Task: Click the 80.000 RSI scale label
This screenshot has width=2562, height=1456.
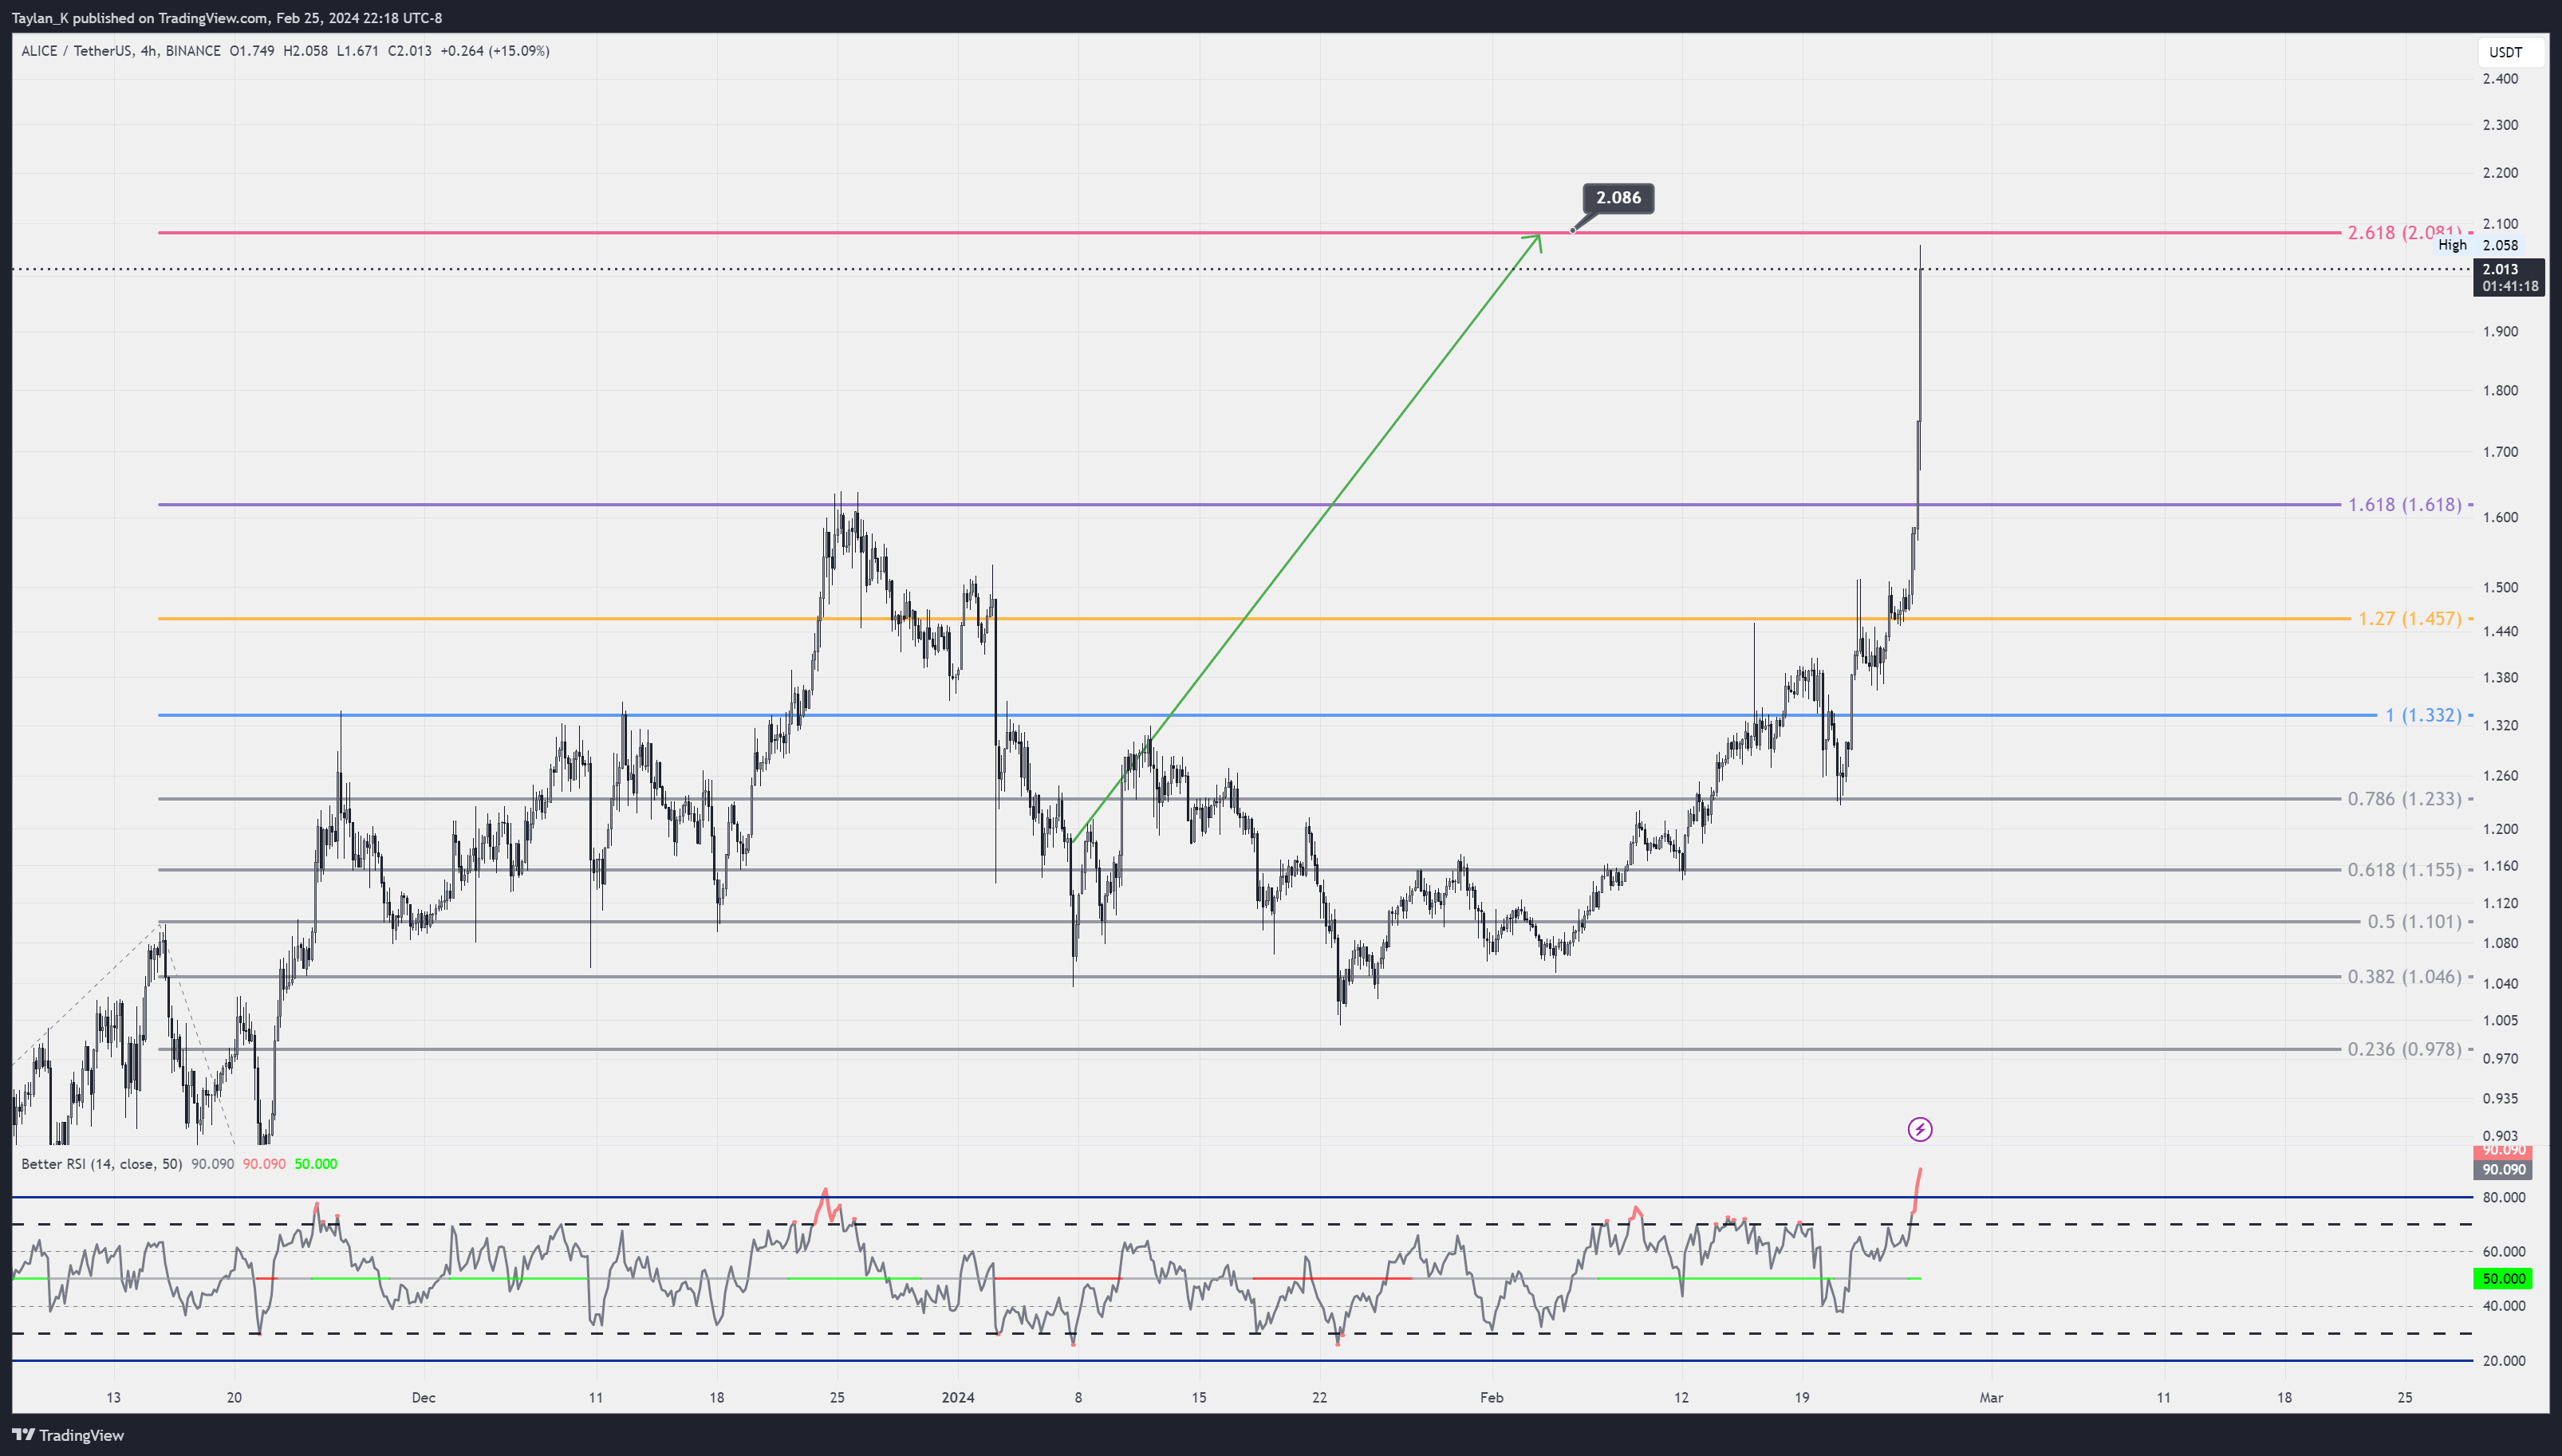Action: pyautogui.click(x=2503, y=1197)
